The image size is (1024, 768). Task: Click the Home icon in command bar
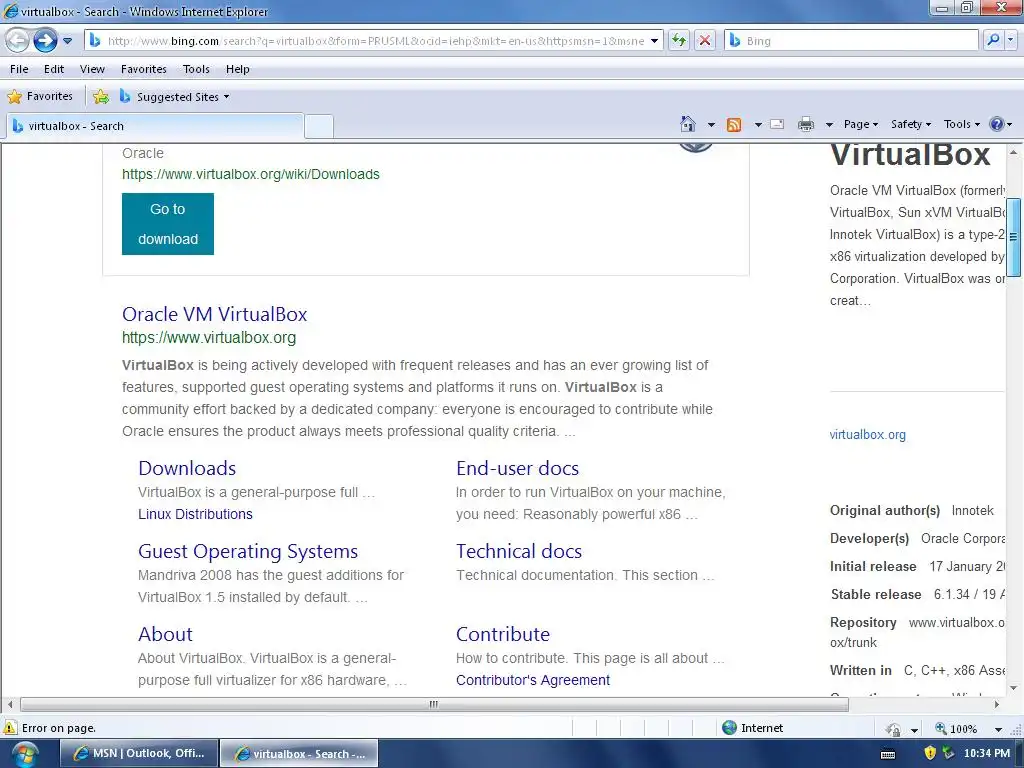pos(688,124)
